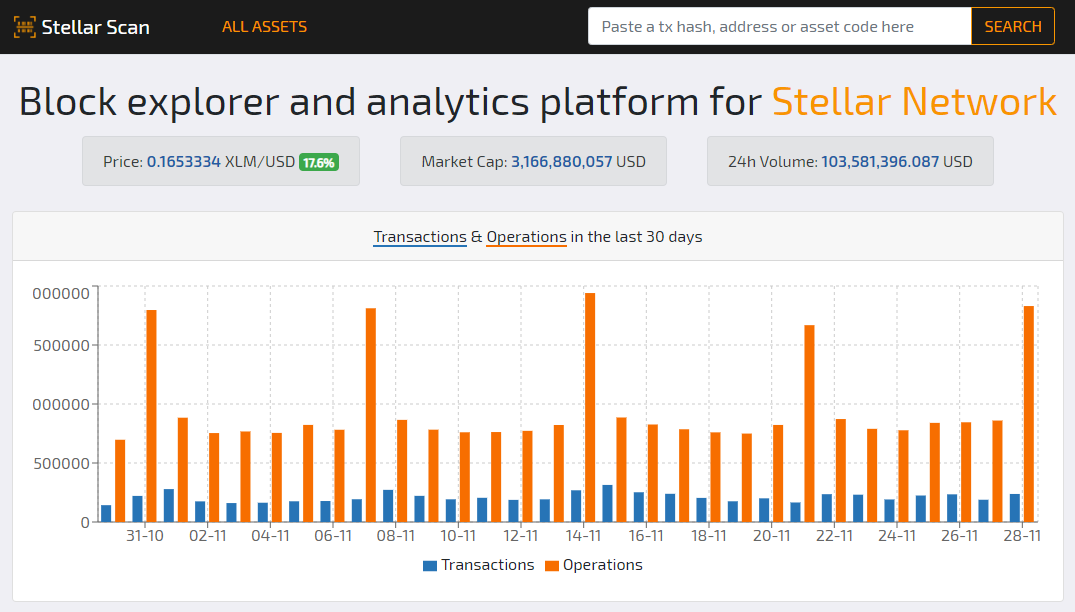The image size is (1075, 612).
Task: Click the orange Operations bar at 31-10
Action: point(152,415)
